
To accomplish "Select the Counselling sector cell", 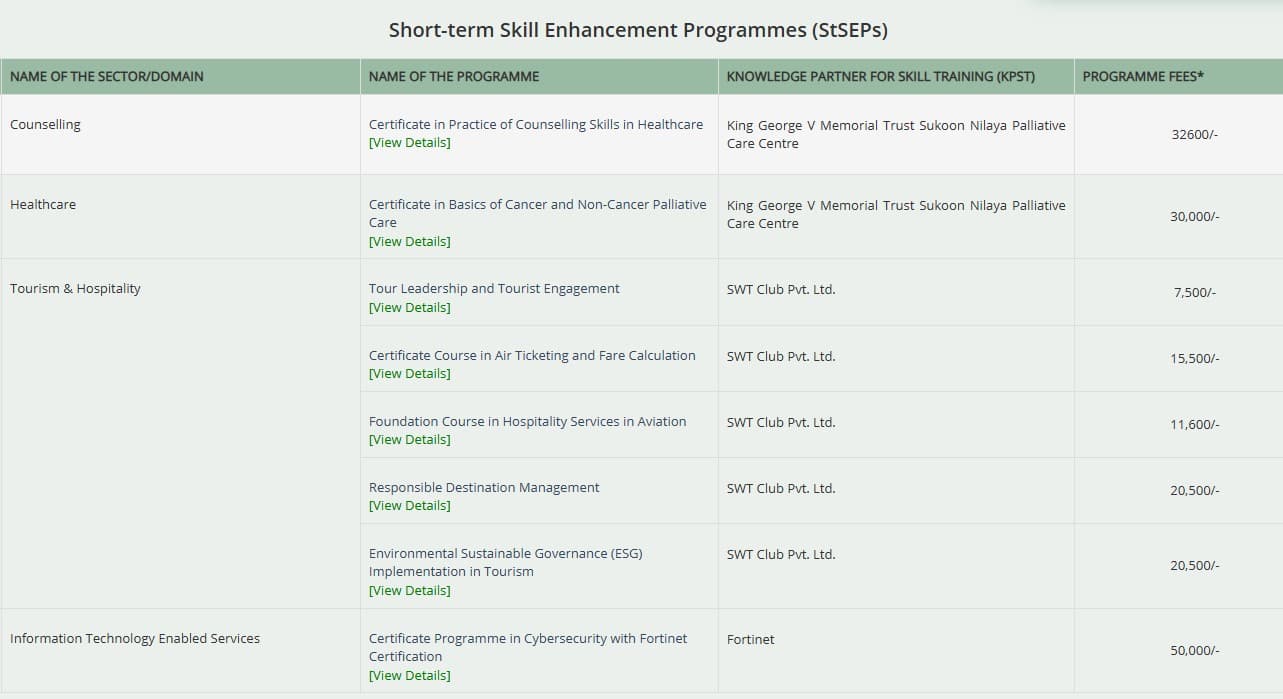I will tap(45, 125).
